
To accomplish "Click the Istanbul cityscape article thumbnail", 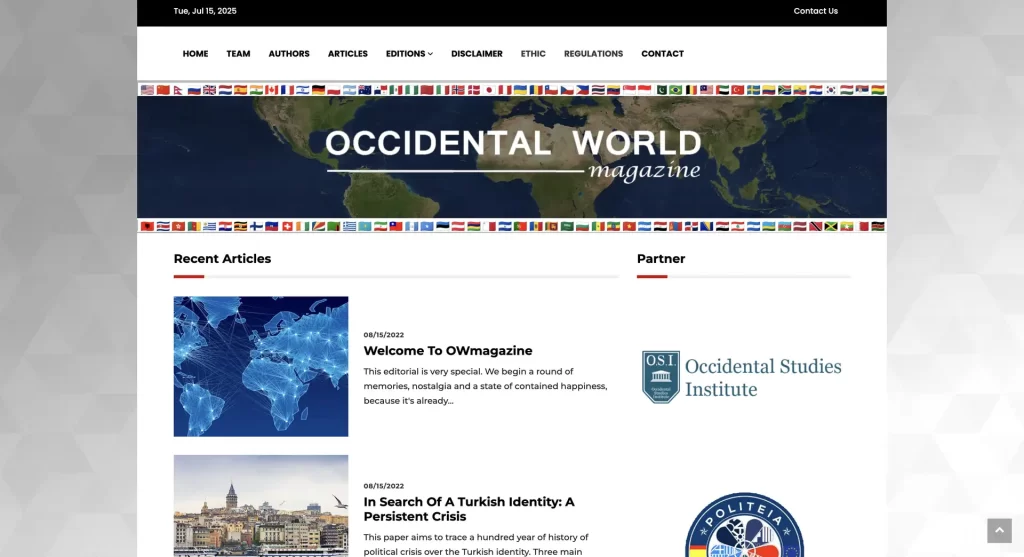I will point(261,505).
